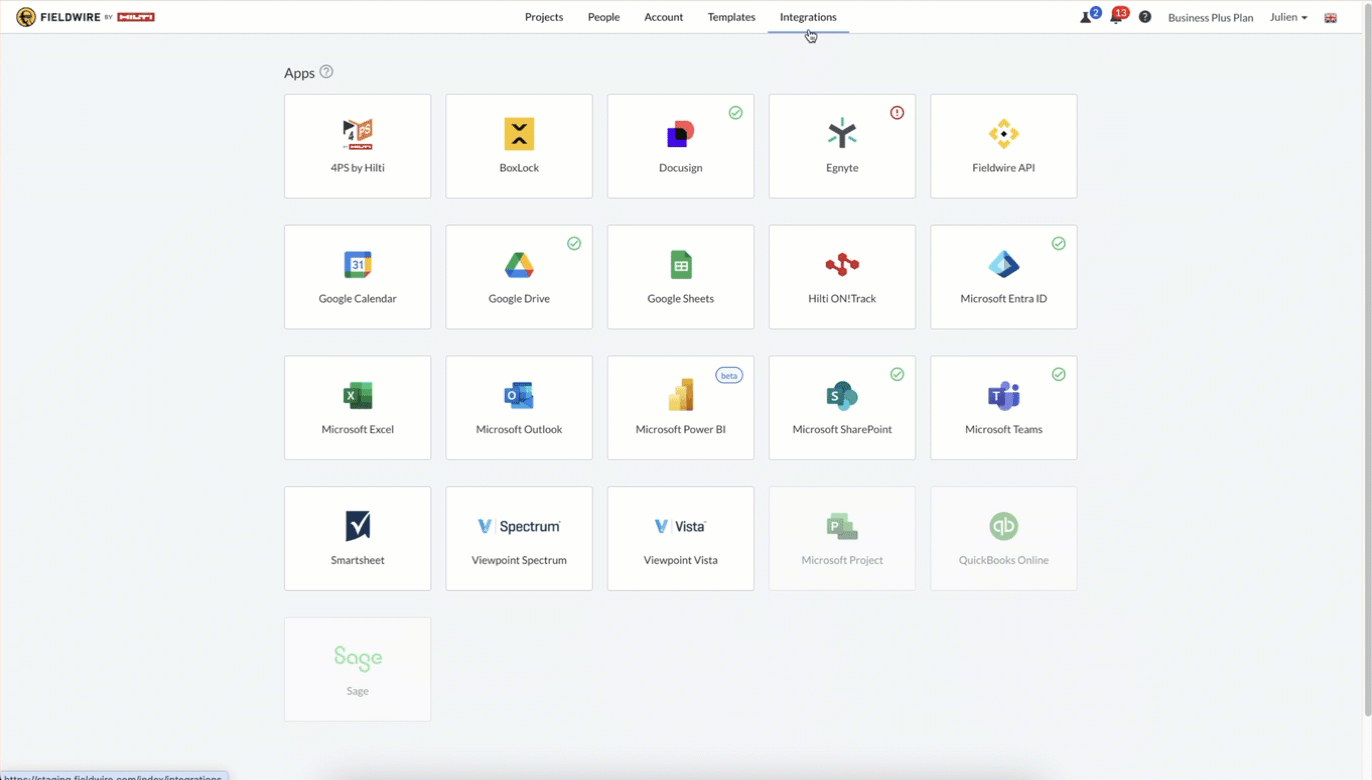Open the Docusign integration tile
This screenshot has width=1372, height=780.
[x=680, y=146]
